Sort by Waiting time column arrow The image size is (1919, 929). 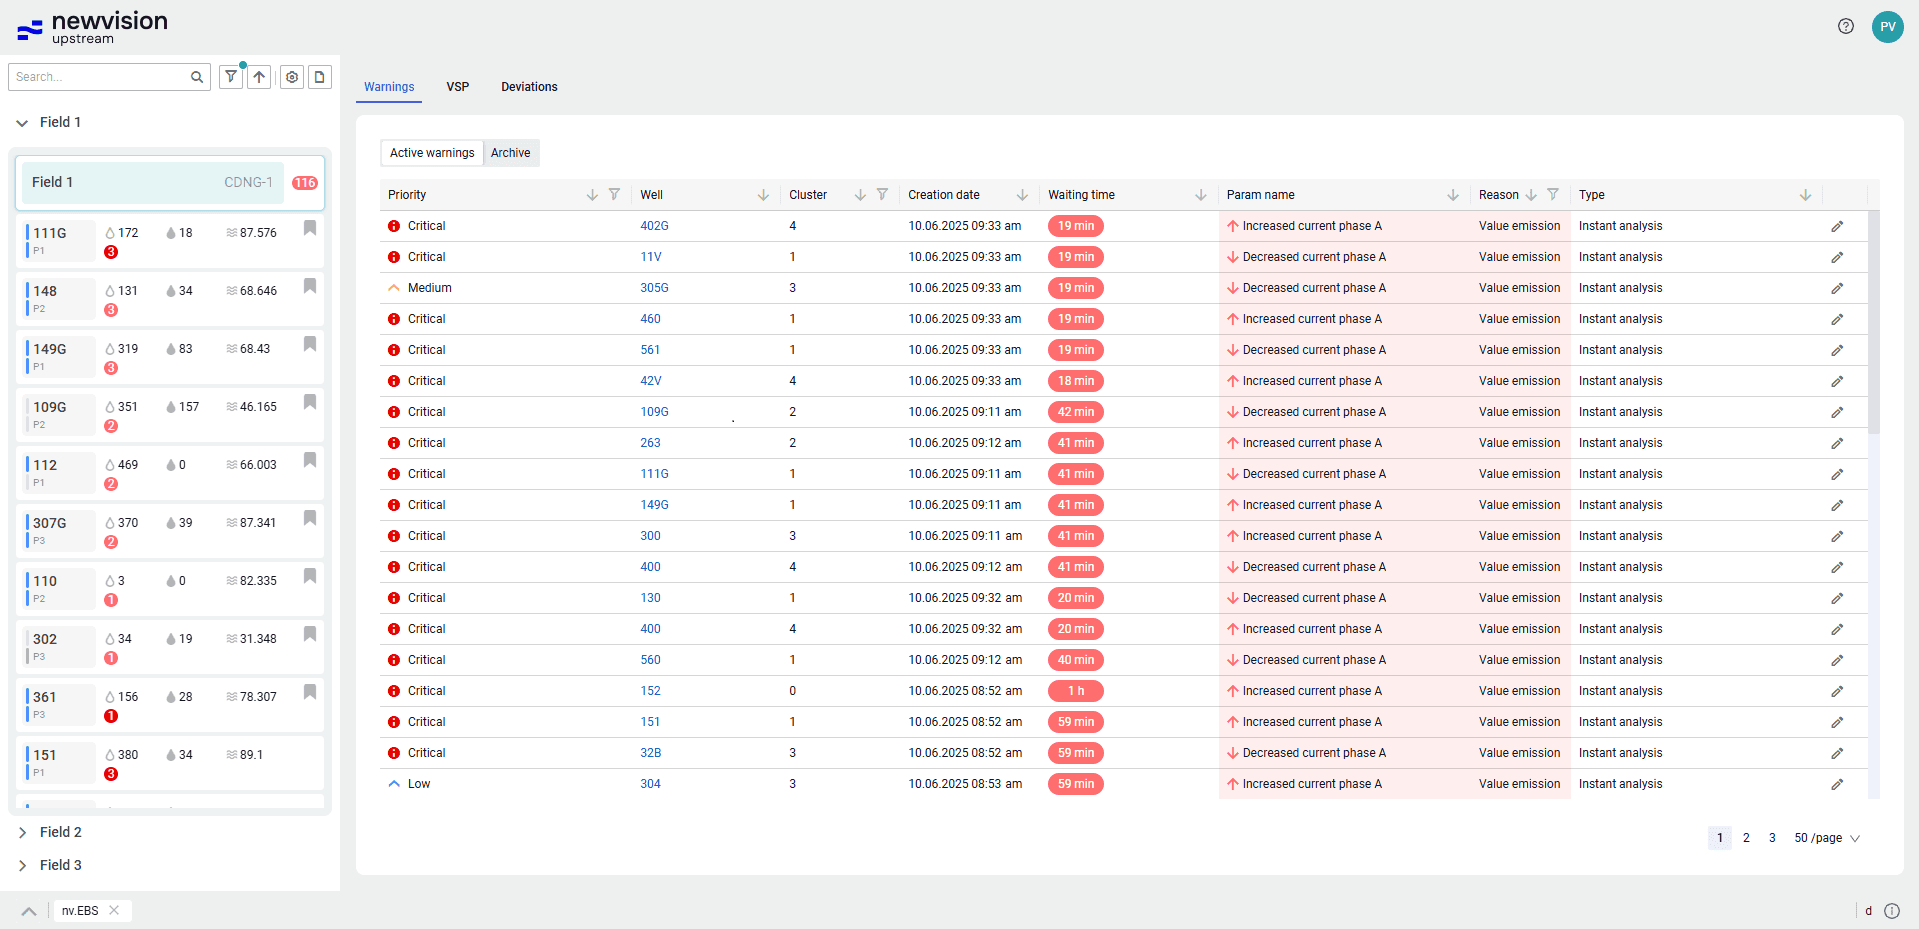[x=1201, y=195]
